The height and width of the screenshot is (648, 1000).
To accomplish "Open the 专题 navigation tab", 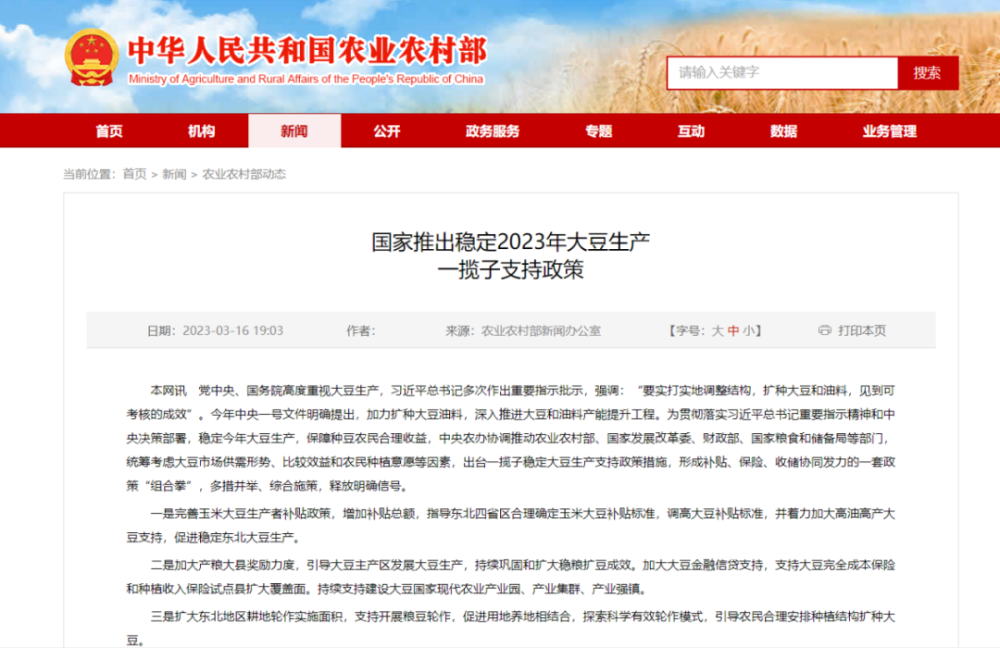I will pos(598,131).
